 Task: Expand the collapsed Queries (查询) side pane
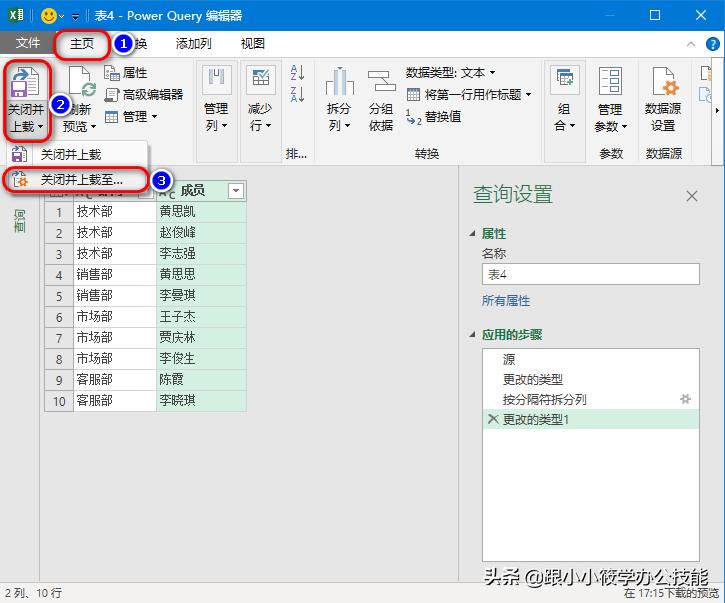20,220
